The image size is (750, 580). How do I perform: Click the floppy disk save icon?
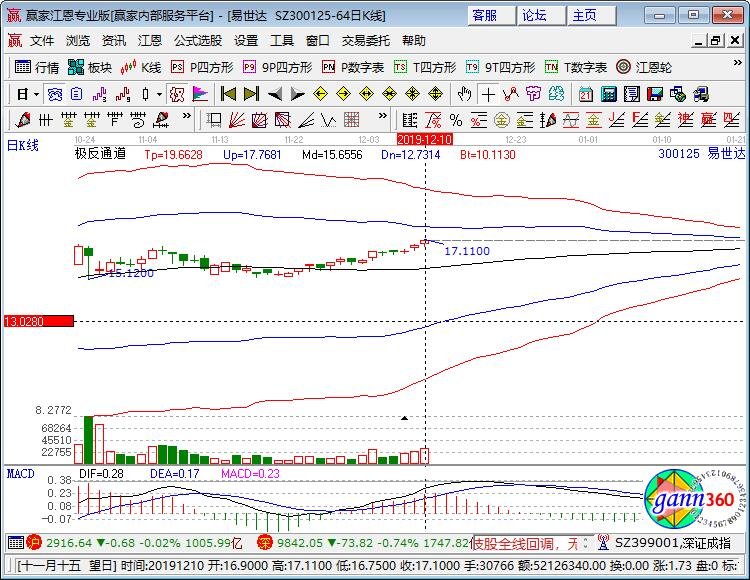coord(655,94)
